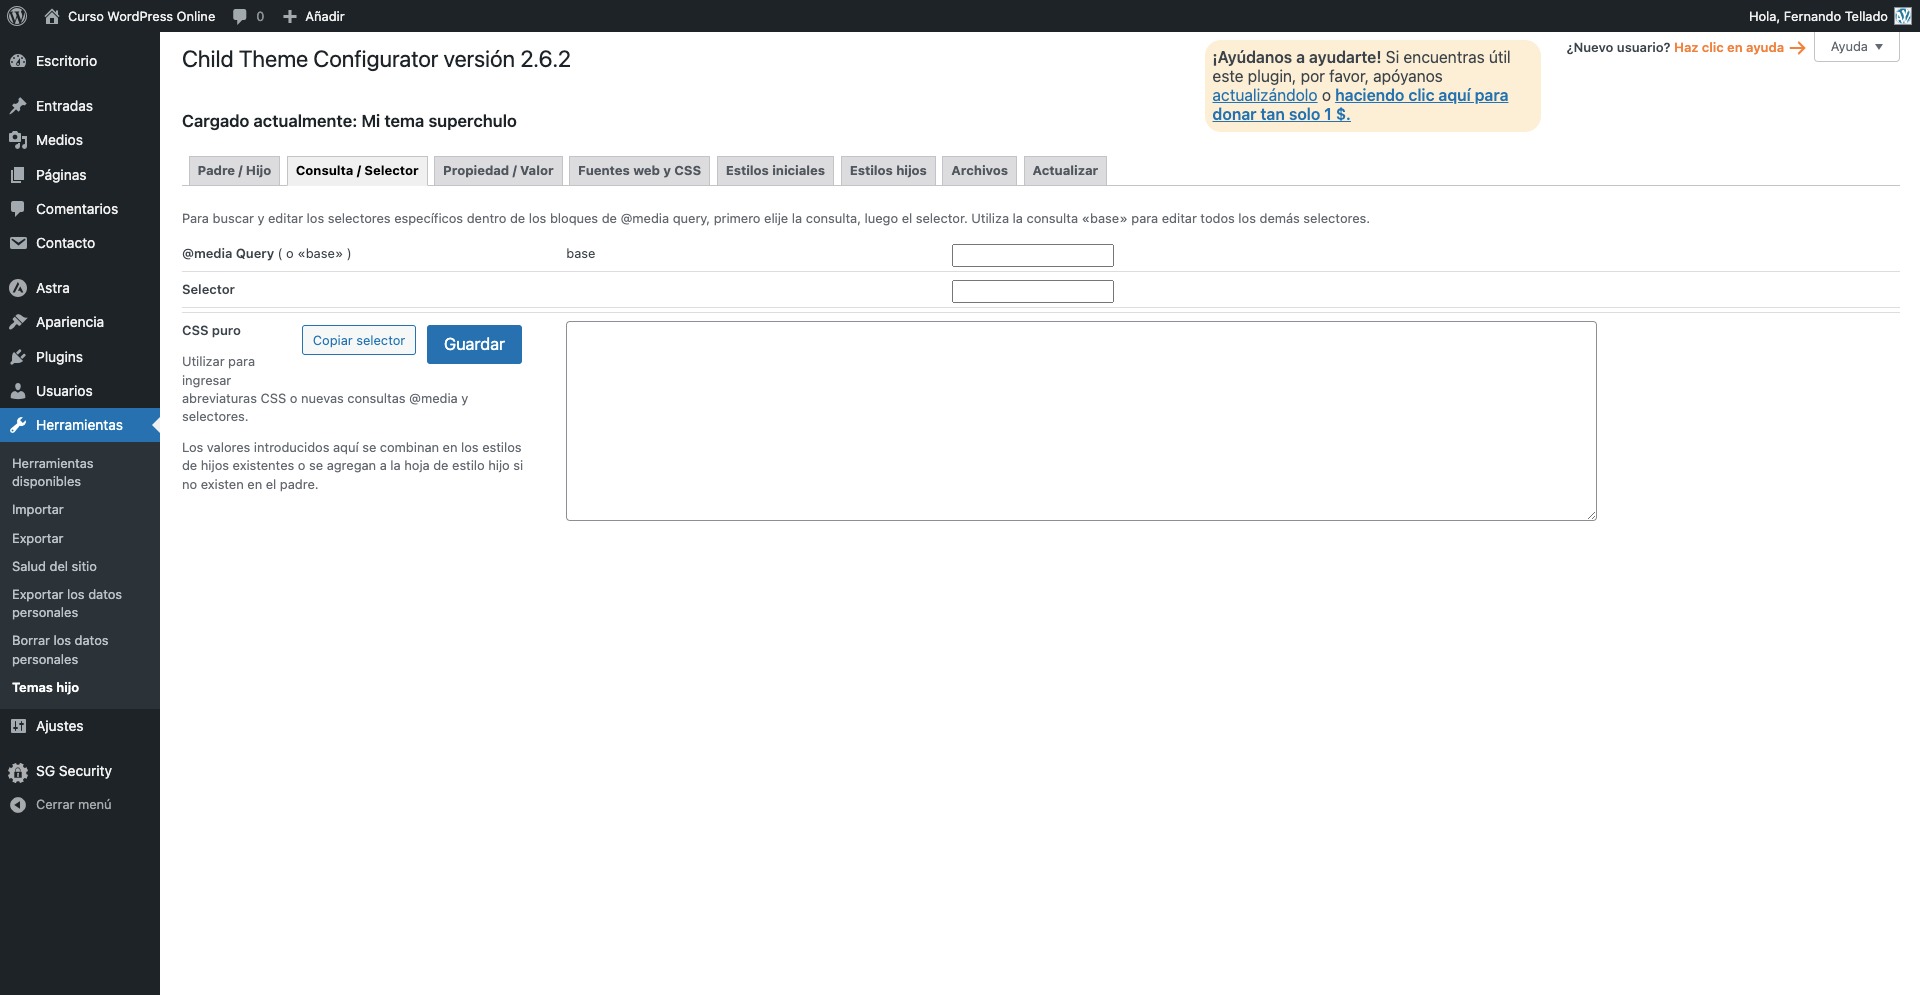The height and width of the screenshot is (995, 1920).
Task: Switch to the Estilos hijos tab
Action: [x=888, y=171]
